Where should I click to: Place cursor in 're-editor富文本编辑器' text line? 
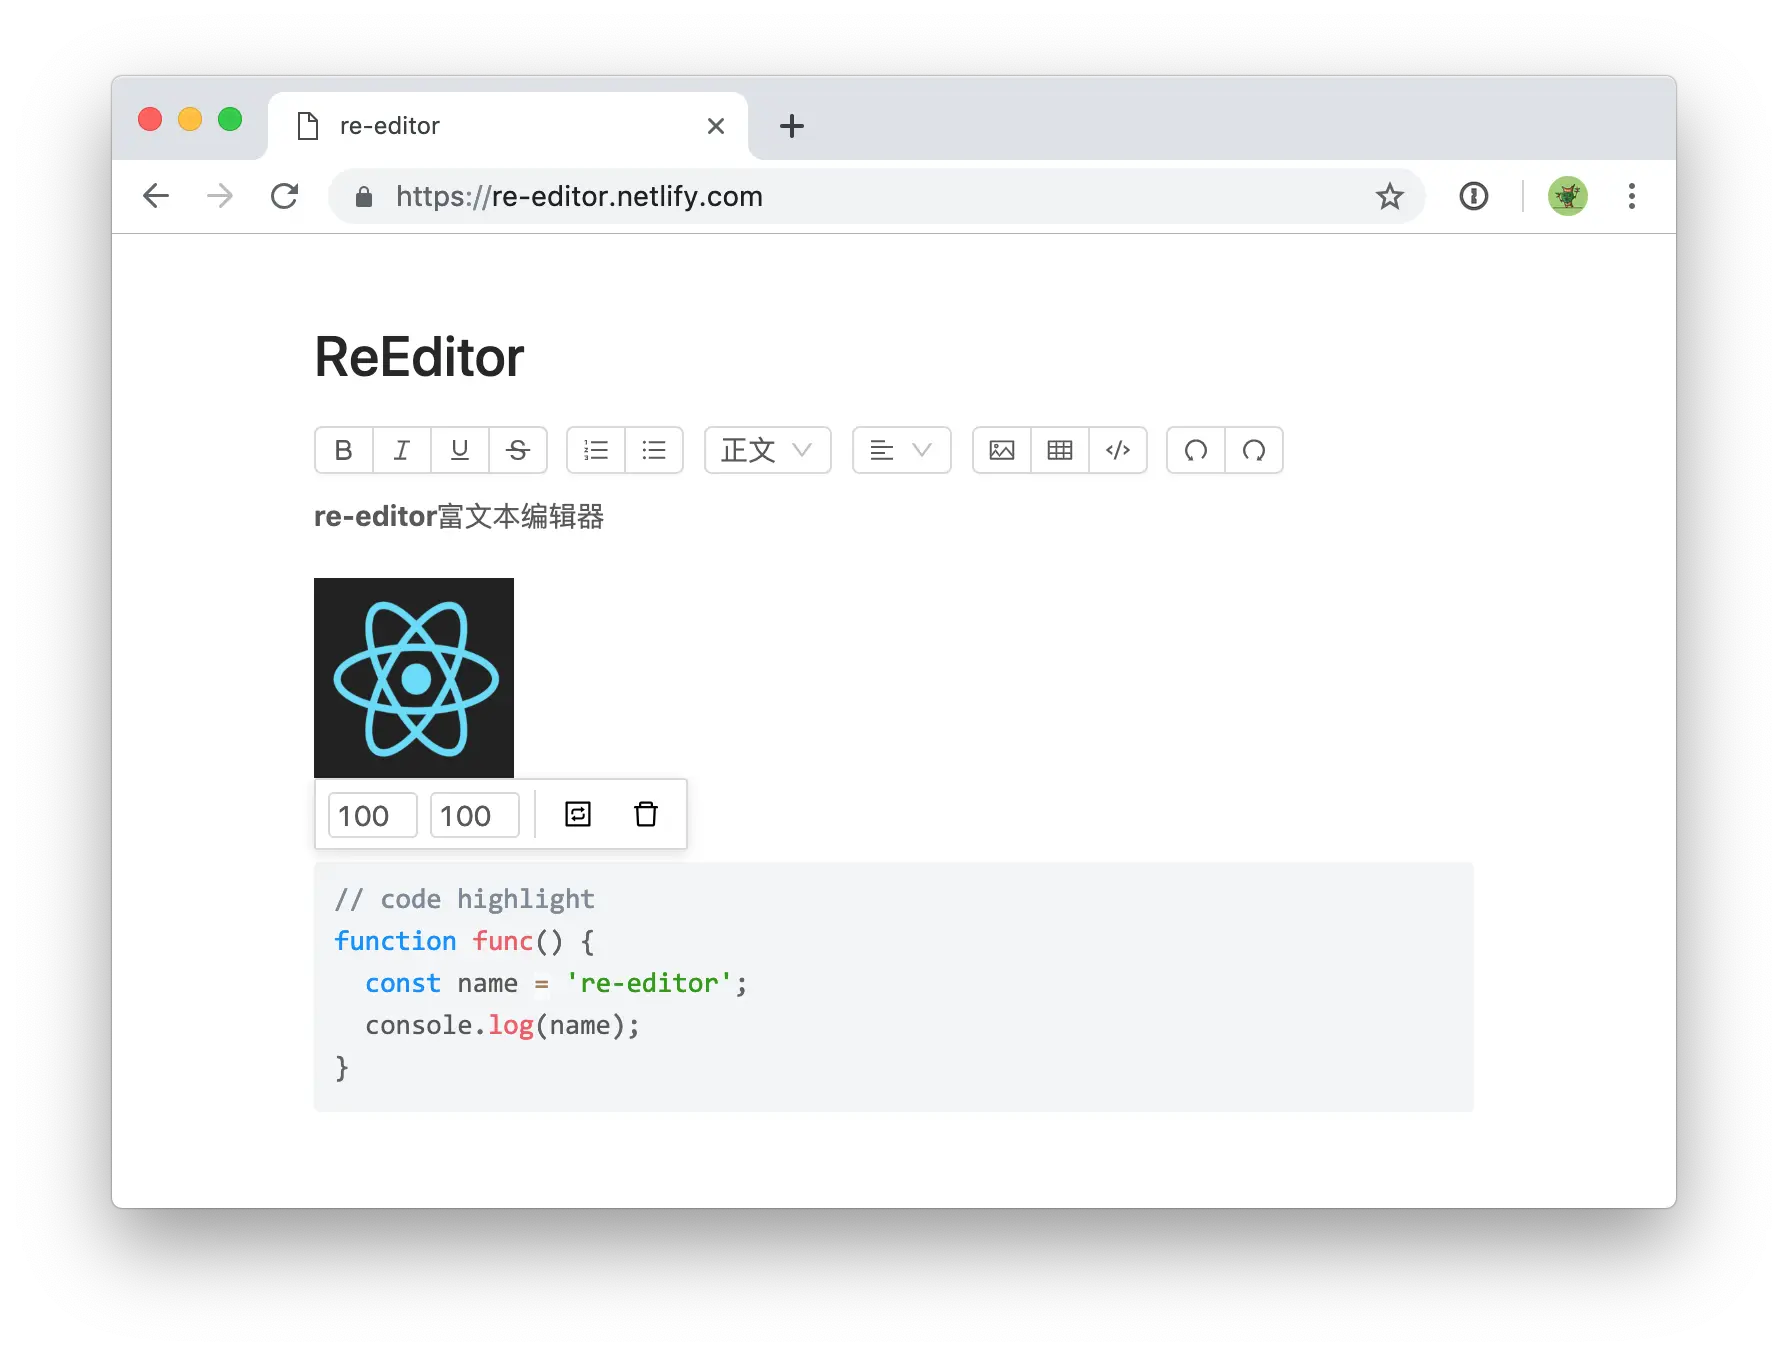[459, 516]
